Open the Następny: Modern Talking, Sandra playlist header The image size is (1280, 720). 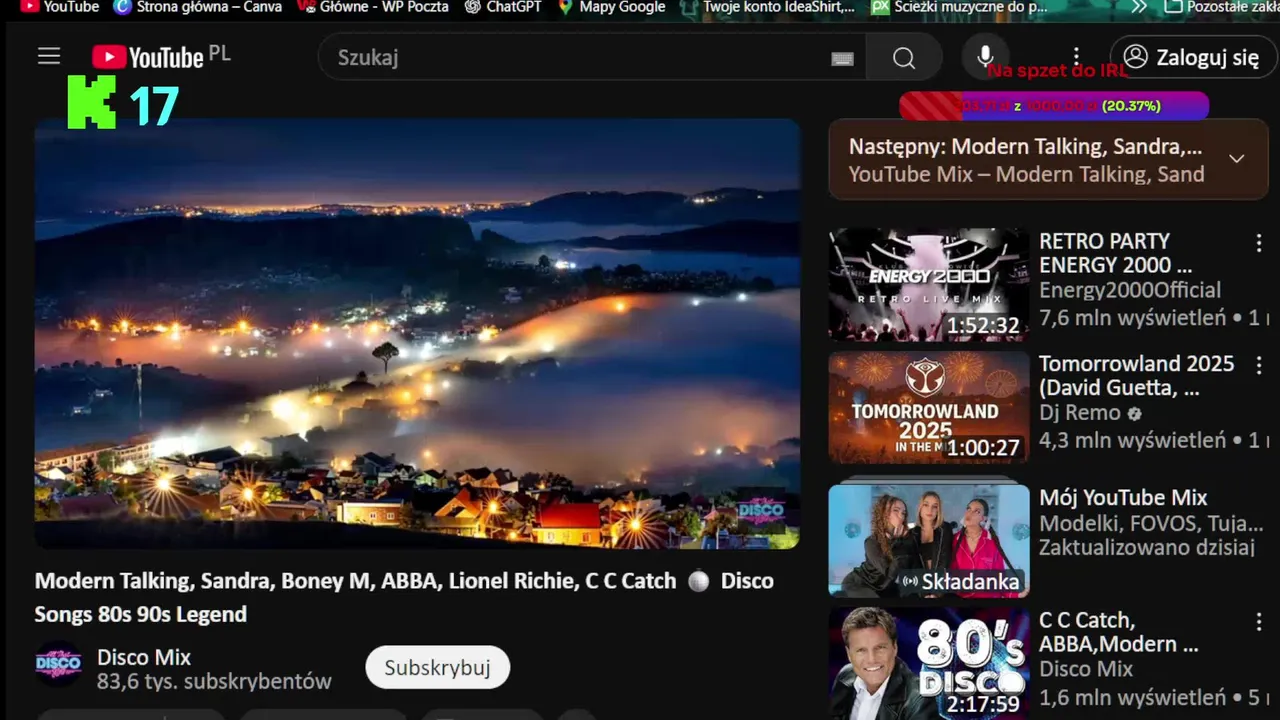[x=1026, y=147]
